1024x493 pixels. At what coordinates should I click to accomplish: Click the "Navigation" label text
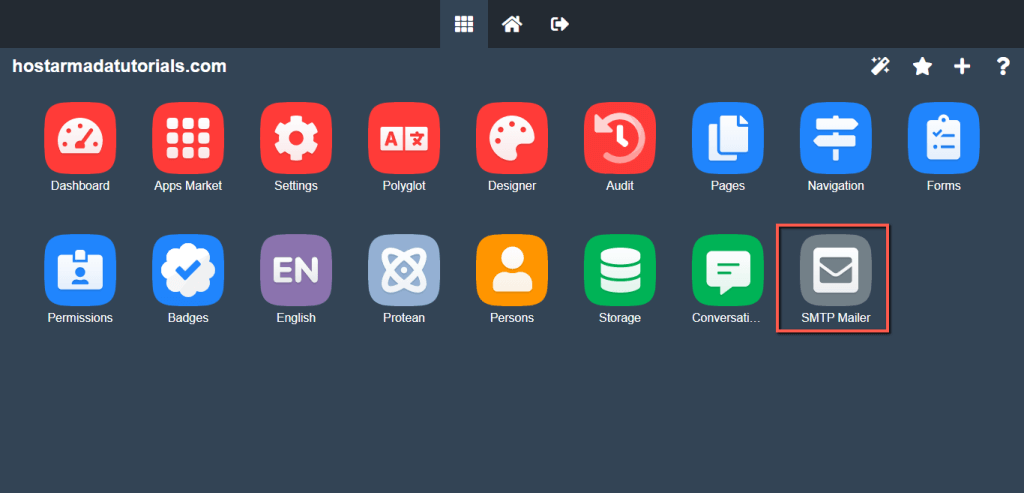coord(836,186)
